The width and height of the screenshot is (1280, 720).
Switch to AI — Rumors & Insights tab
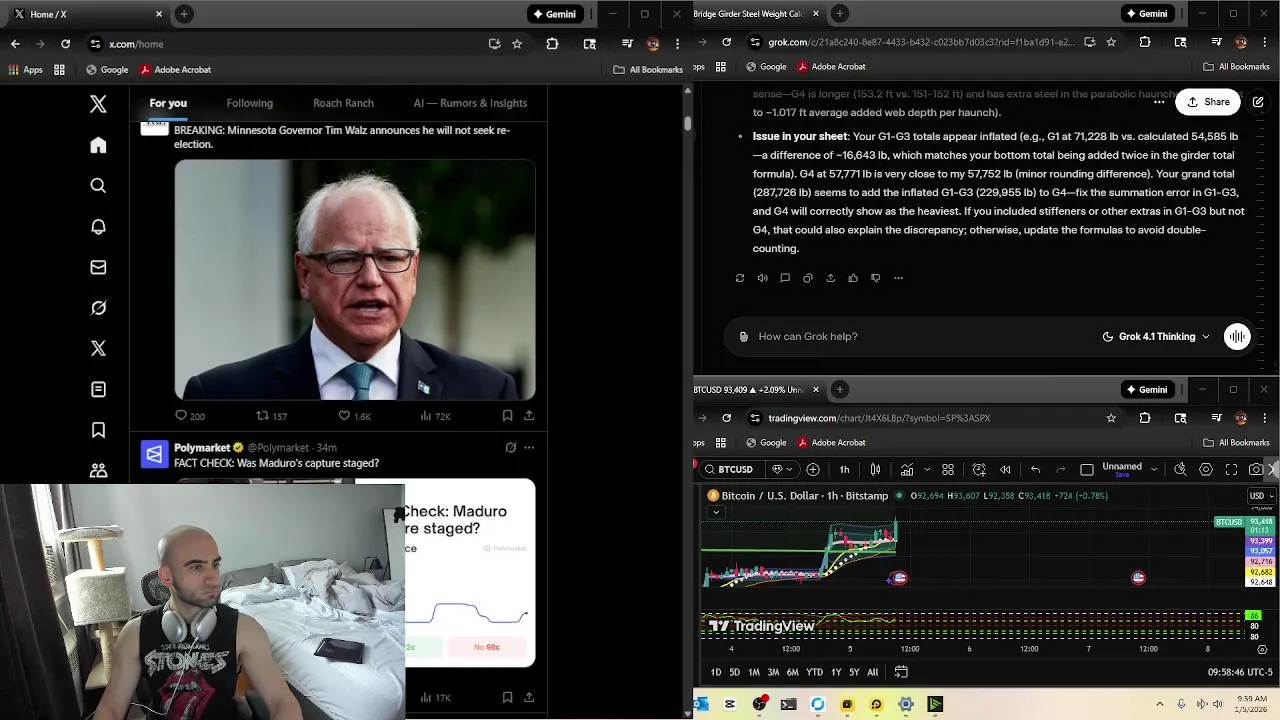470,103
